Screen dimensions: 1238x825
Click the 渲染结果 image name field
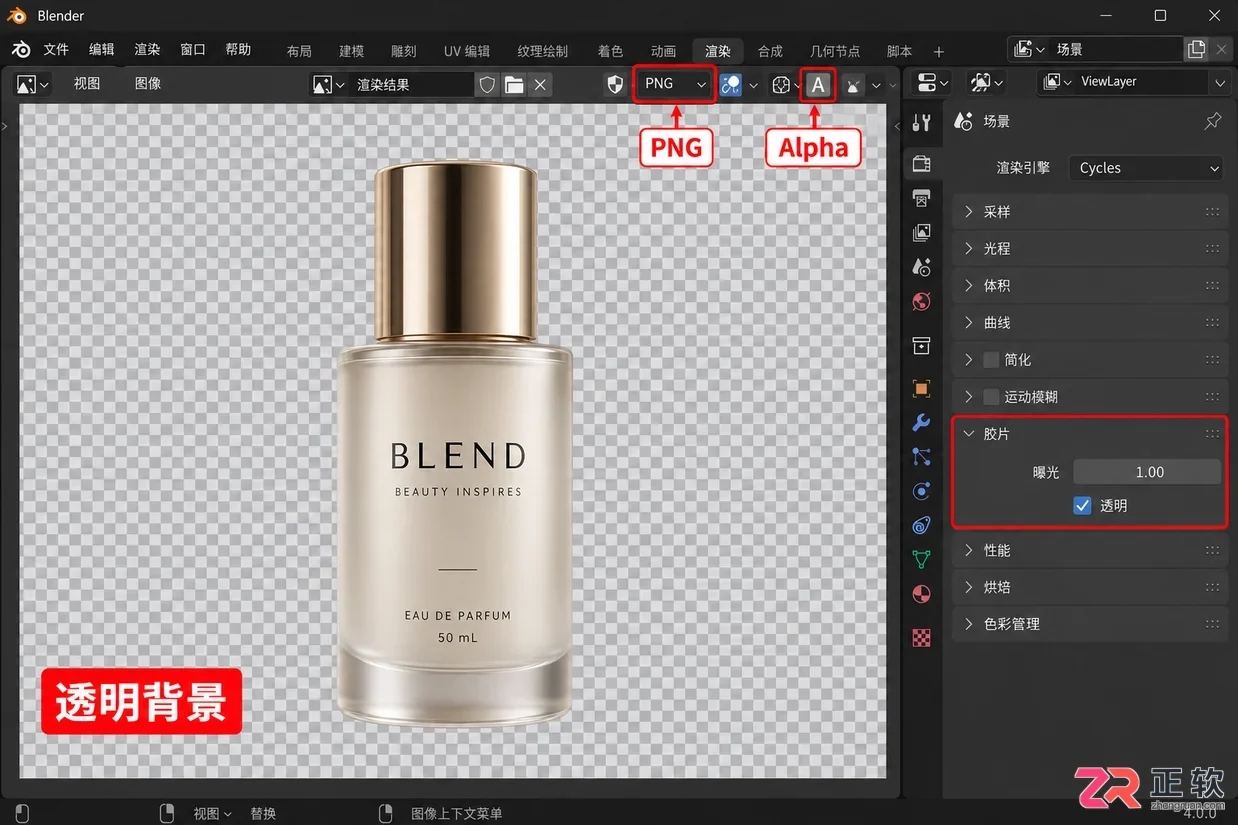coord(413,85)
